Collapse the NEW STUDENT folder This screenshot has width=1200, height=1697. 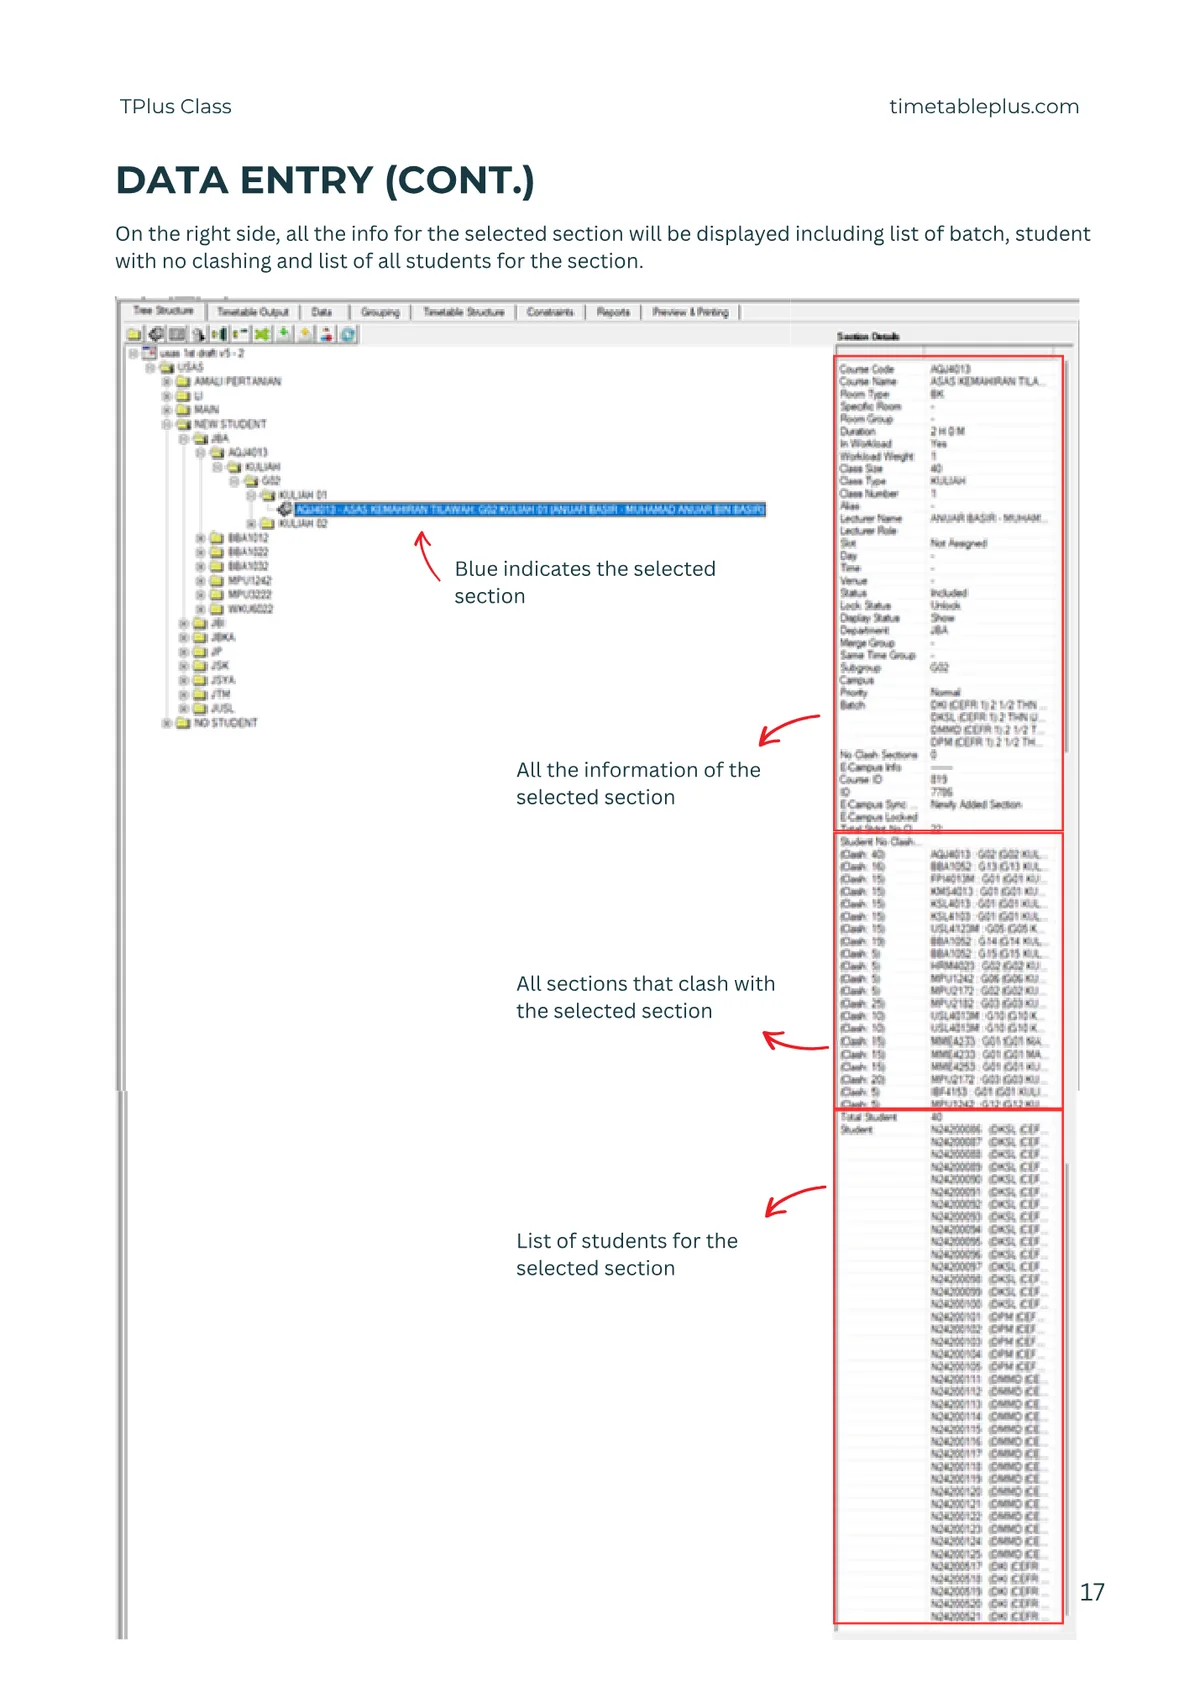click(167, 424)
